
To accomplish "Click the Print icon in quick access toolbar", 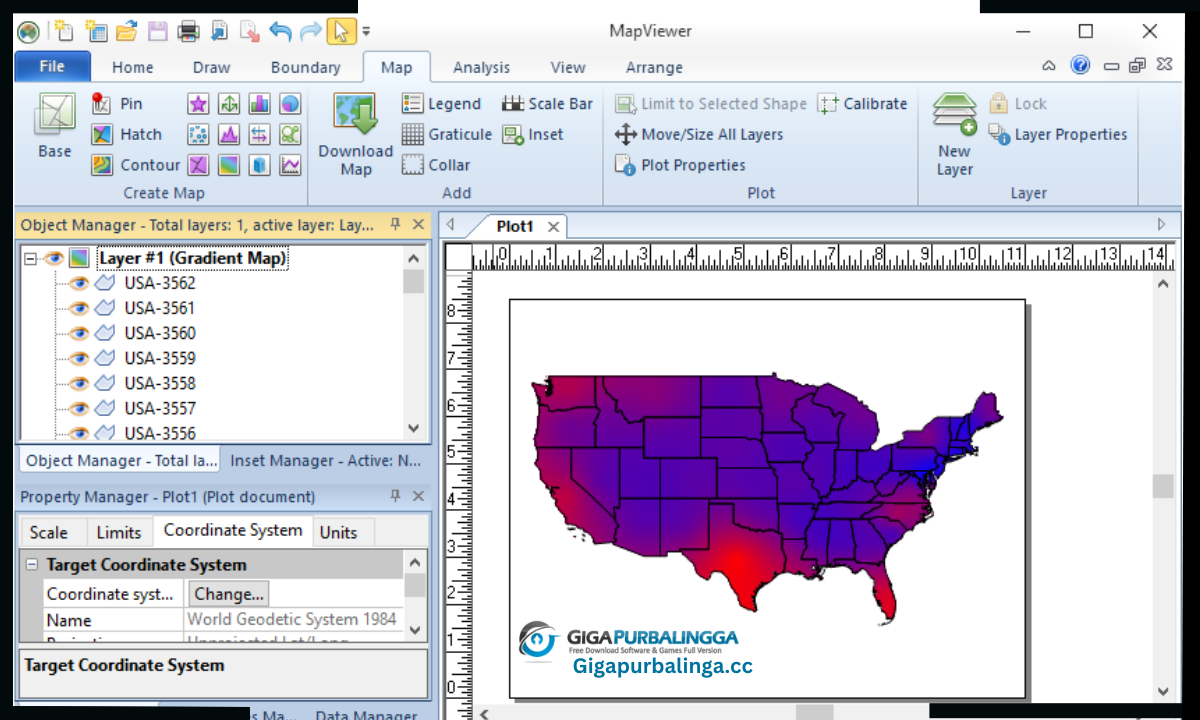I will click(x=188, y=31).
